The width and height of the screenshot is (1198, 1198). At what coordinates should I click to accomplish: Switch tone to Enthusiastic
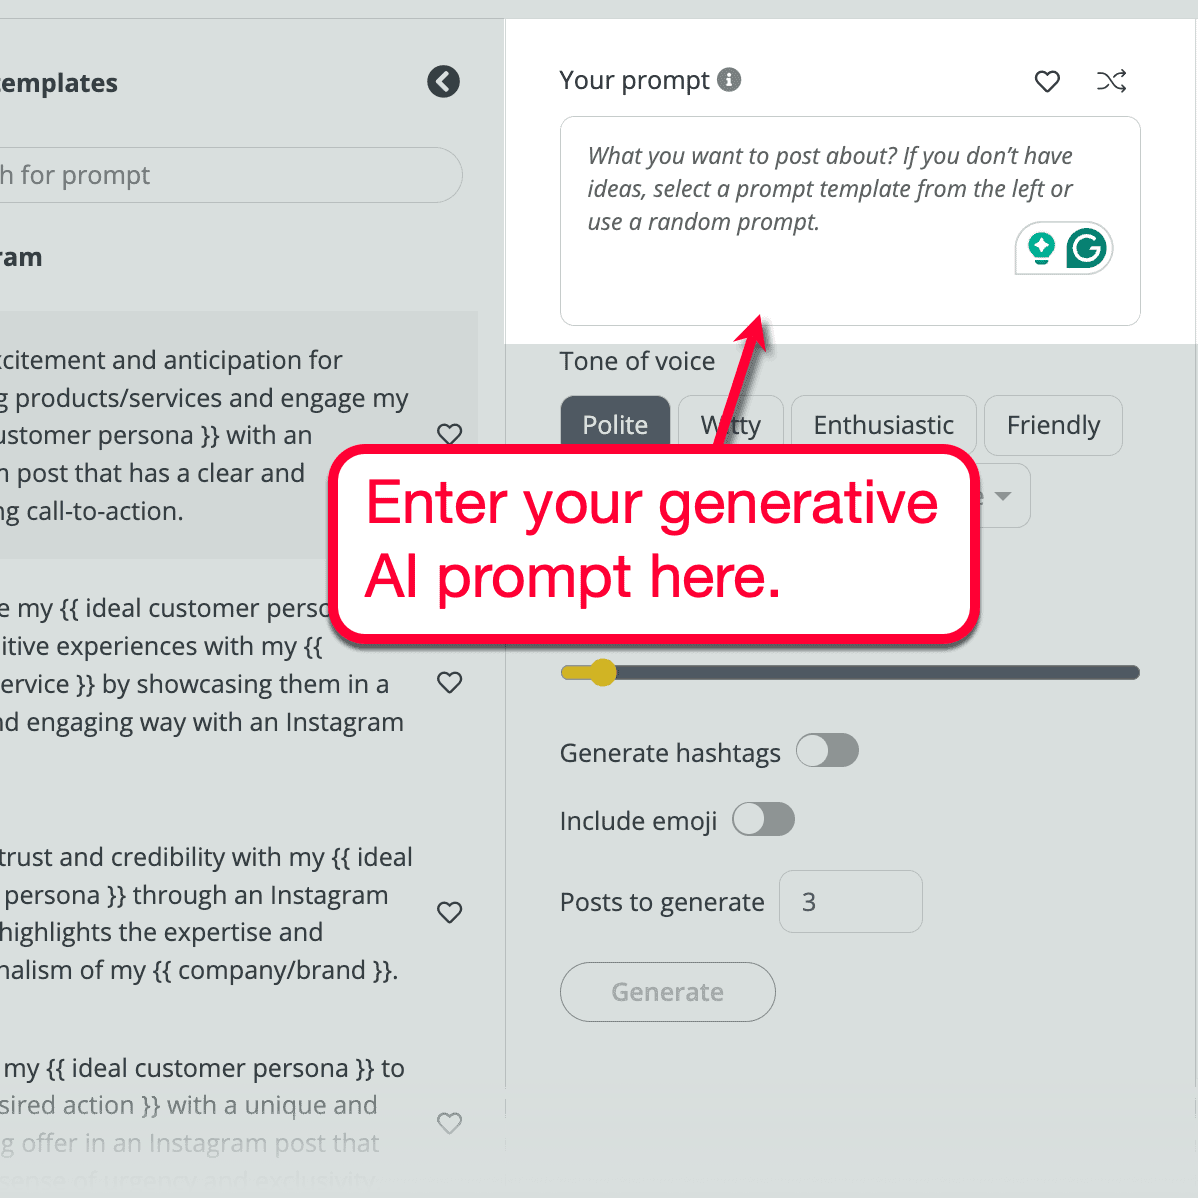click(x=883, y=425)
